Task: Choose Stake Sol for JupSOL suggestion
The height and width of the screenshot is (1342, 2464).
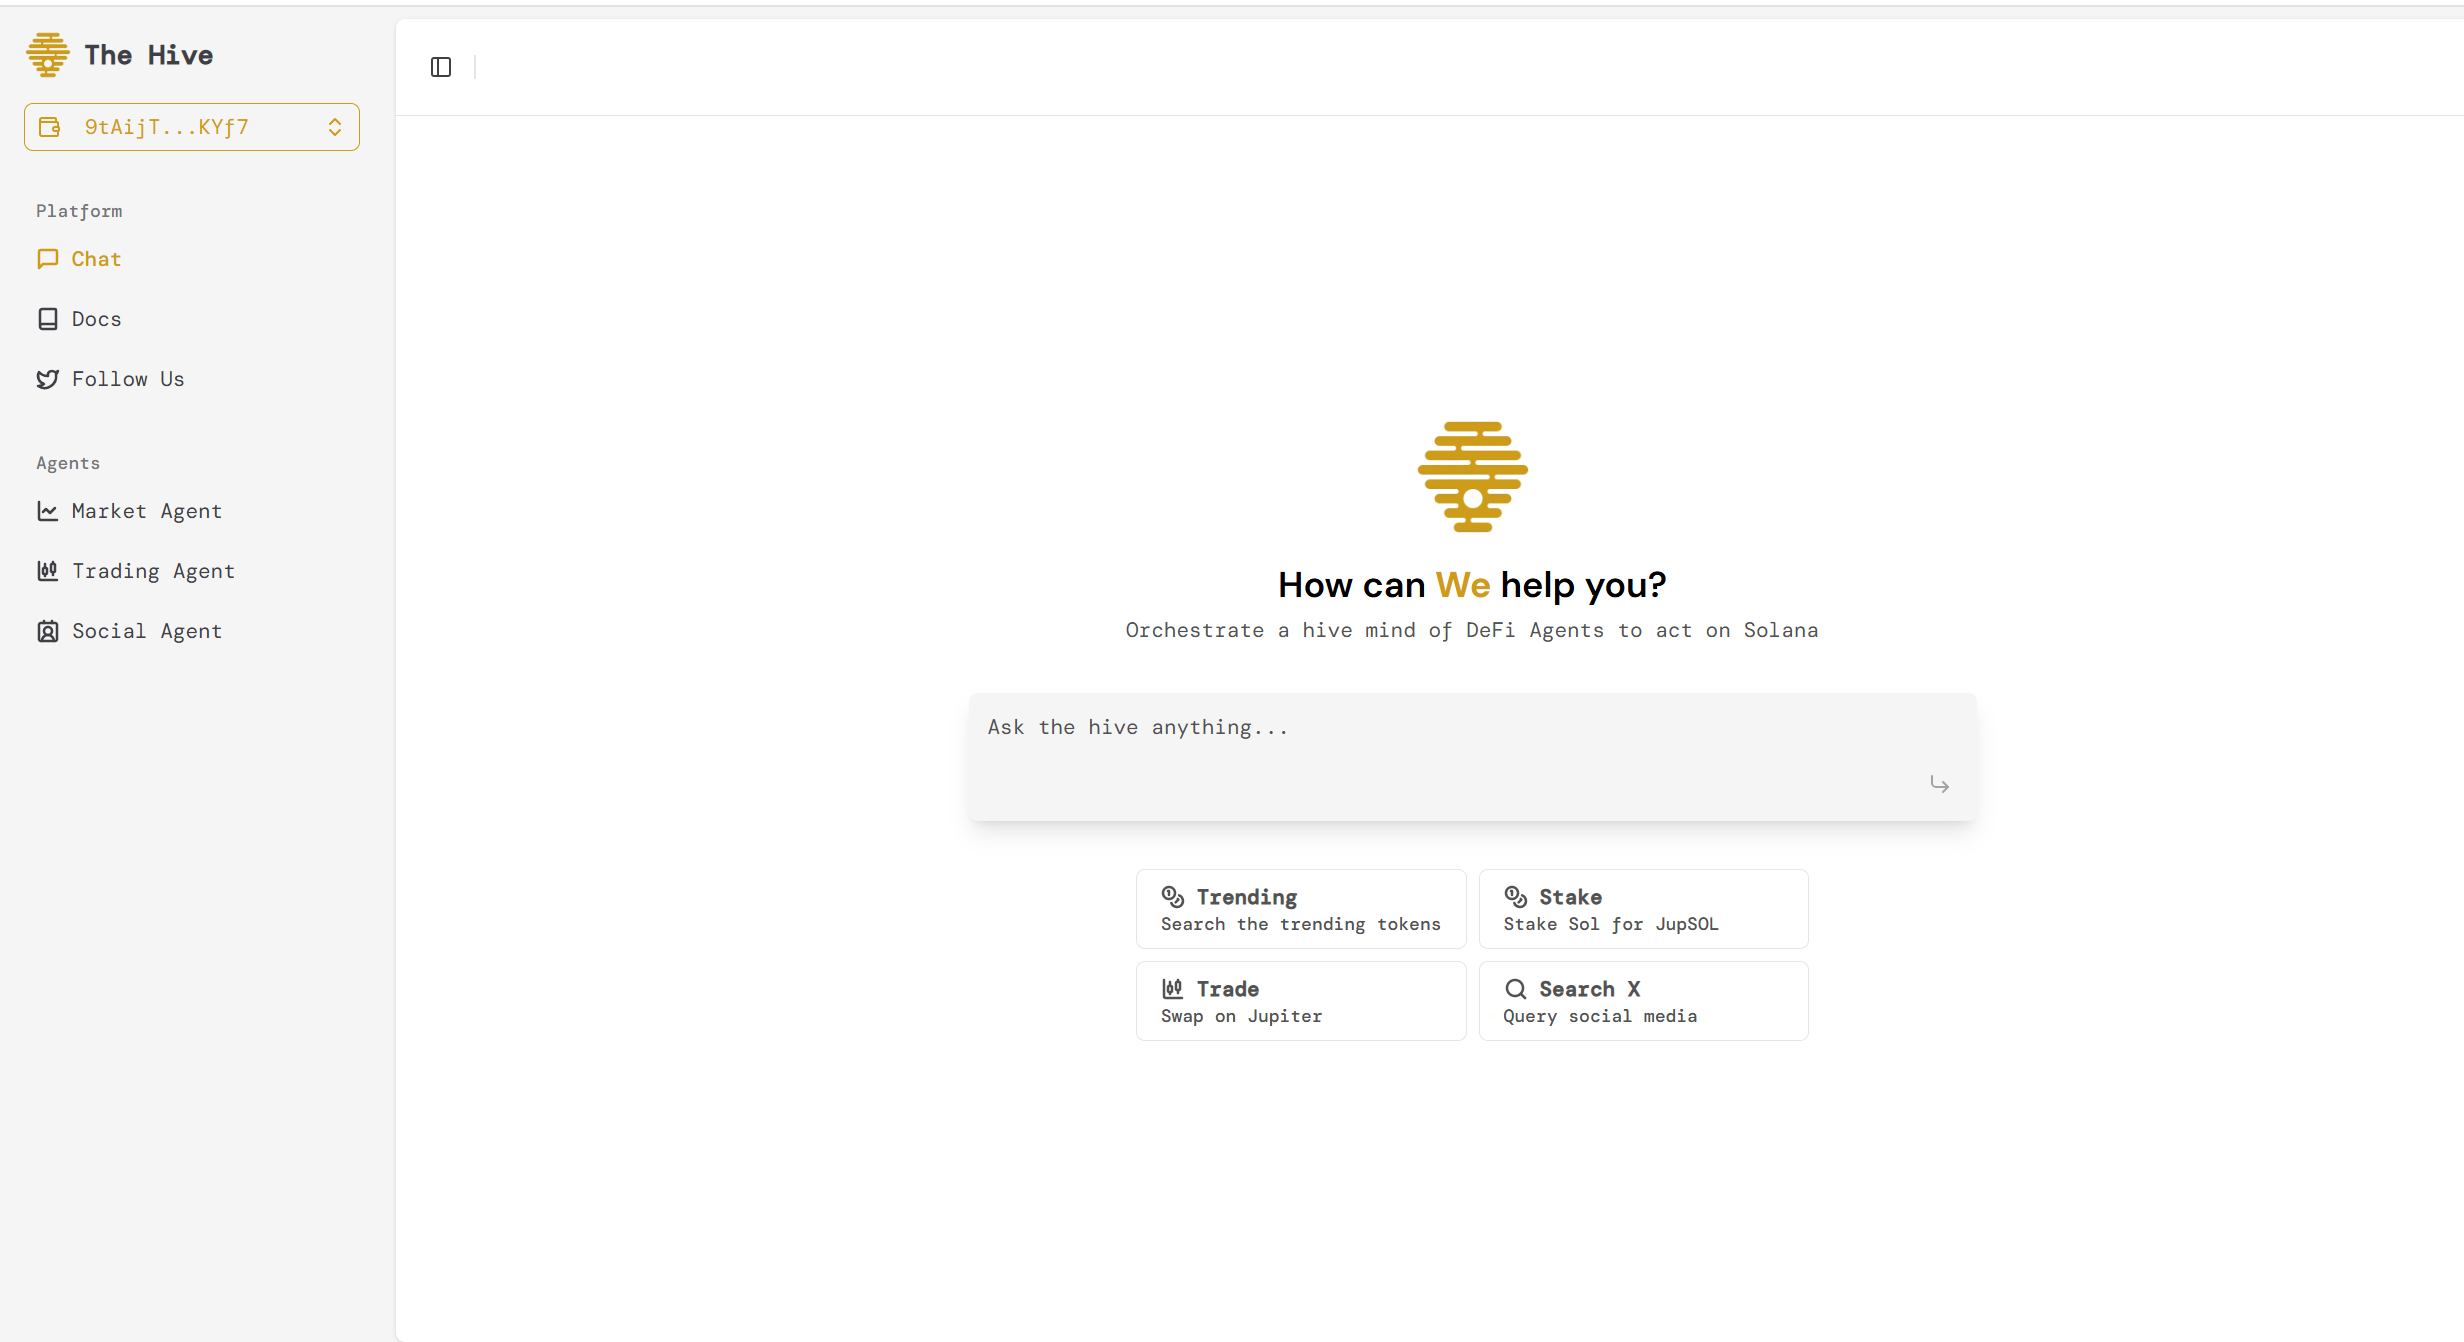Action: pos(1643,909)
